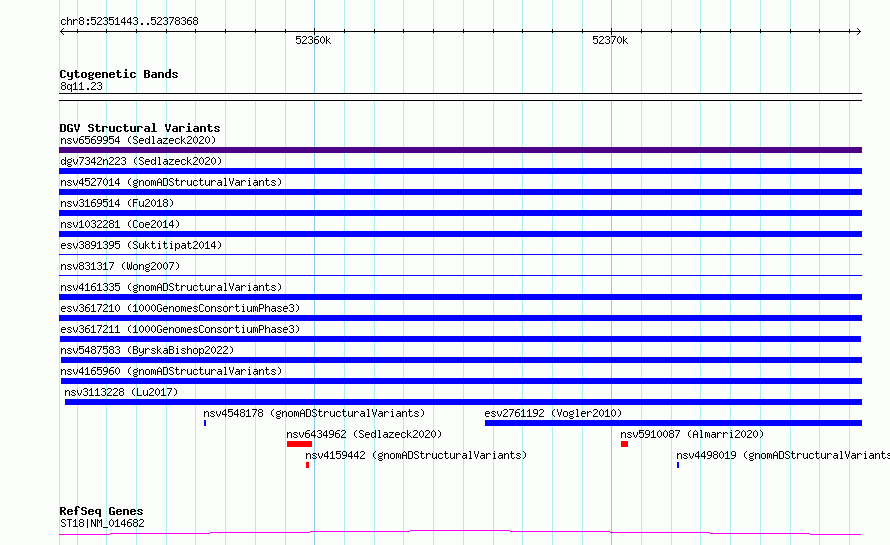The width and height of the screenshot is (890, 545).
Task: Select esv3617211 (1000GenomesConsortiumPhase3) label
Action: [x=180, y=329]
